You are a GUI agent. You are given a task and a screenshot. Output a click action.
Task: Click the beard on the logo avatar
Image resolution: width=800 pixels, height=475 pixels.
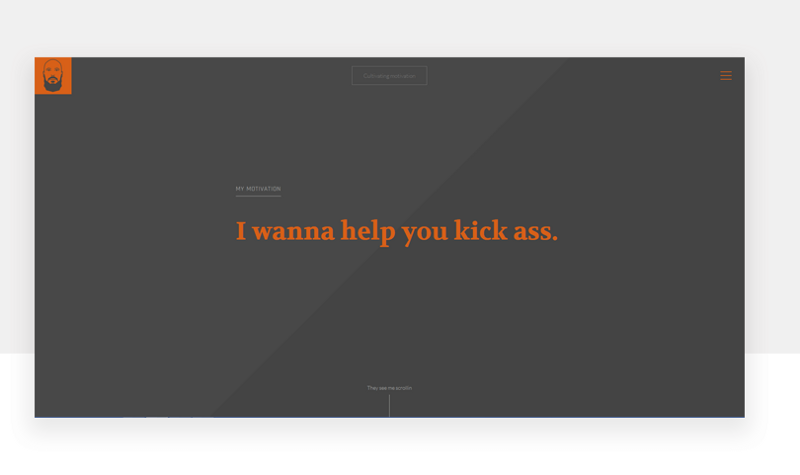click(x=53, y=85)
